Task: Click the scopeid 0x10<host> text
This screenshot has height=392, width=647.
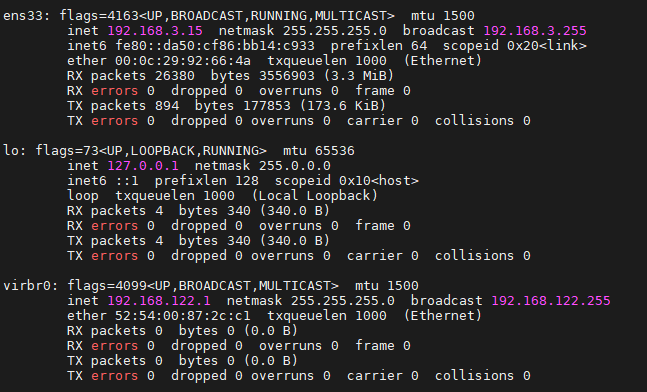Action: tap(347, 181)
